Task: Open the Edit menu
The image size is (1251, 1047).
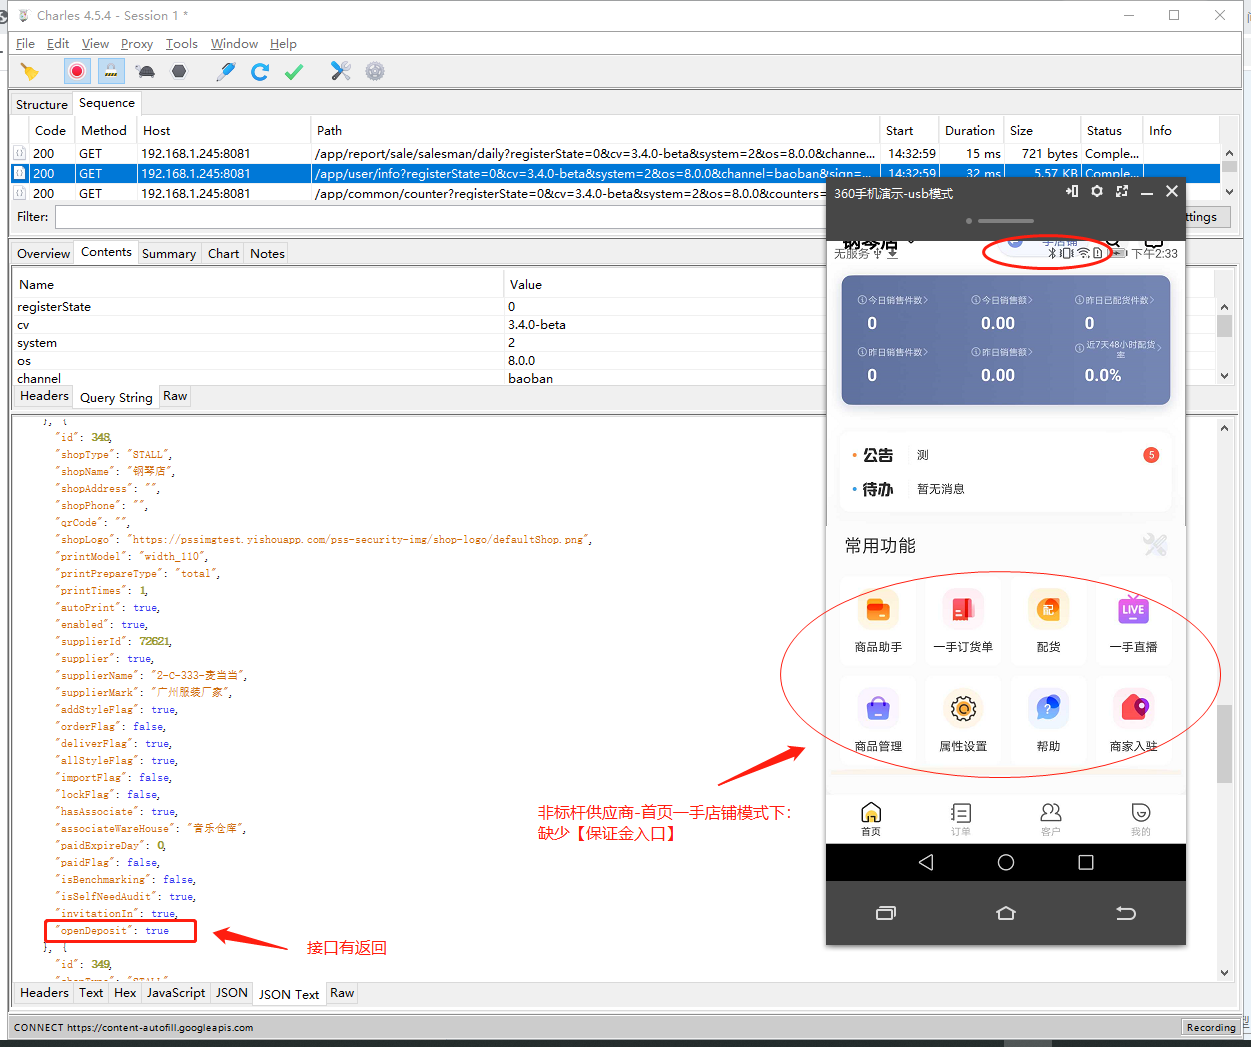Action: point(58,44)
